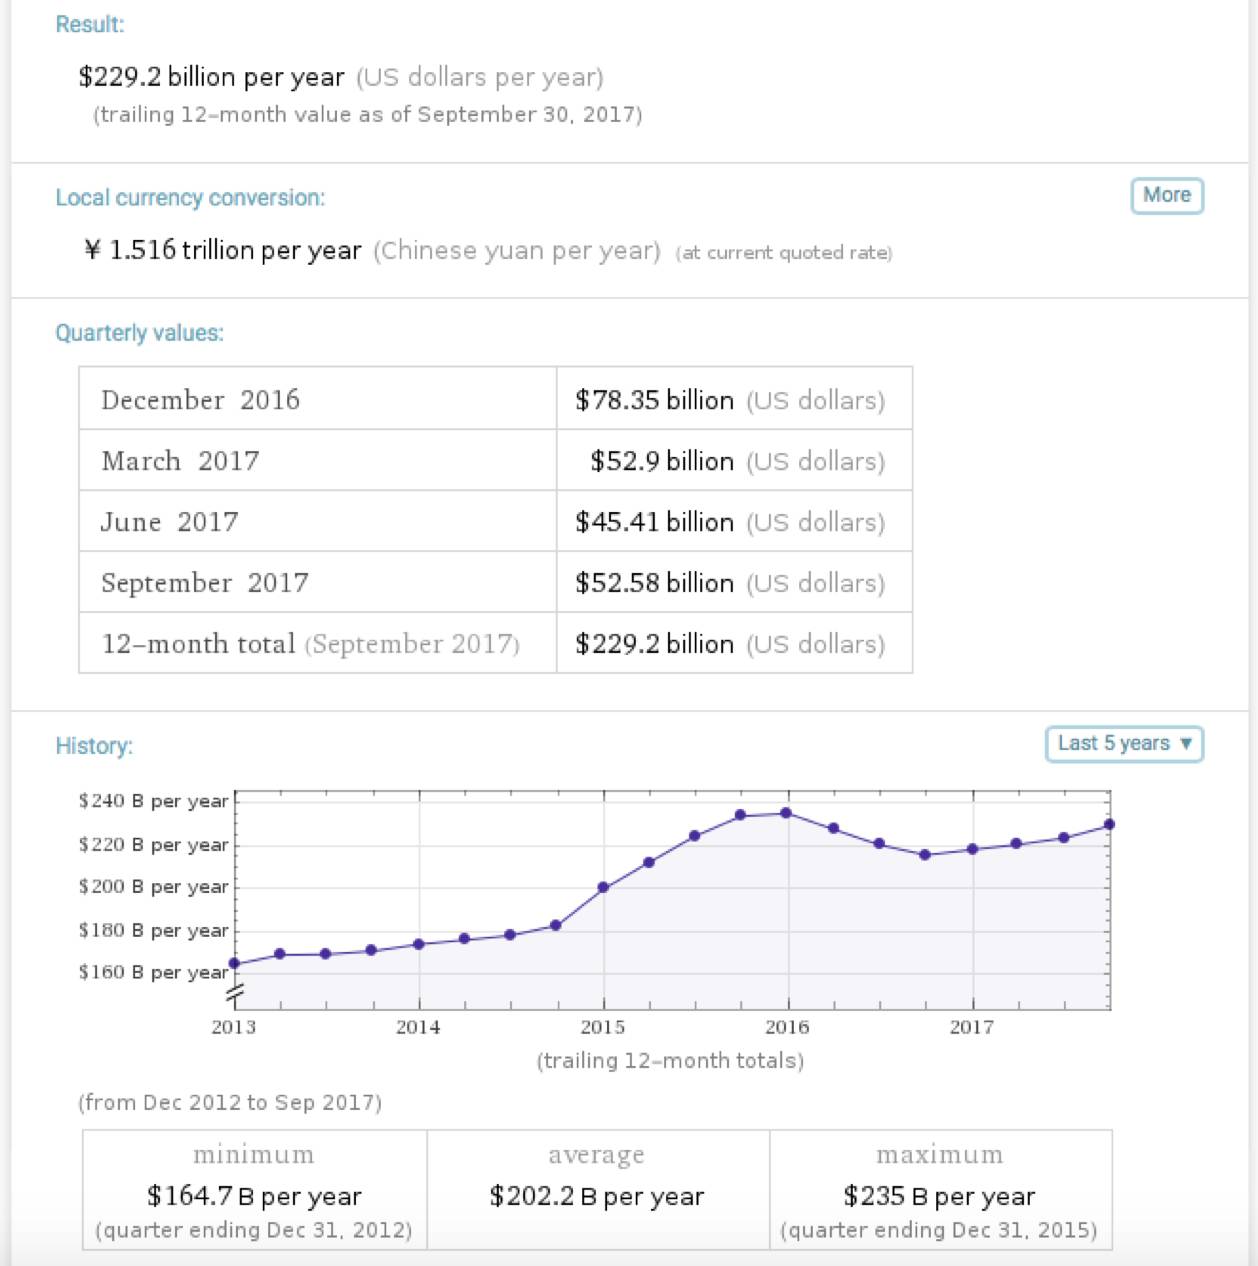The image size is (1258, 1266).
Task: Select the peak data point near 2016
Action: pos(786,813)
